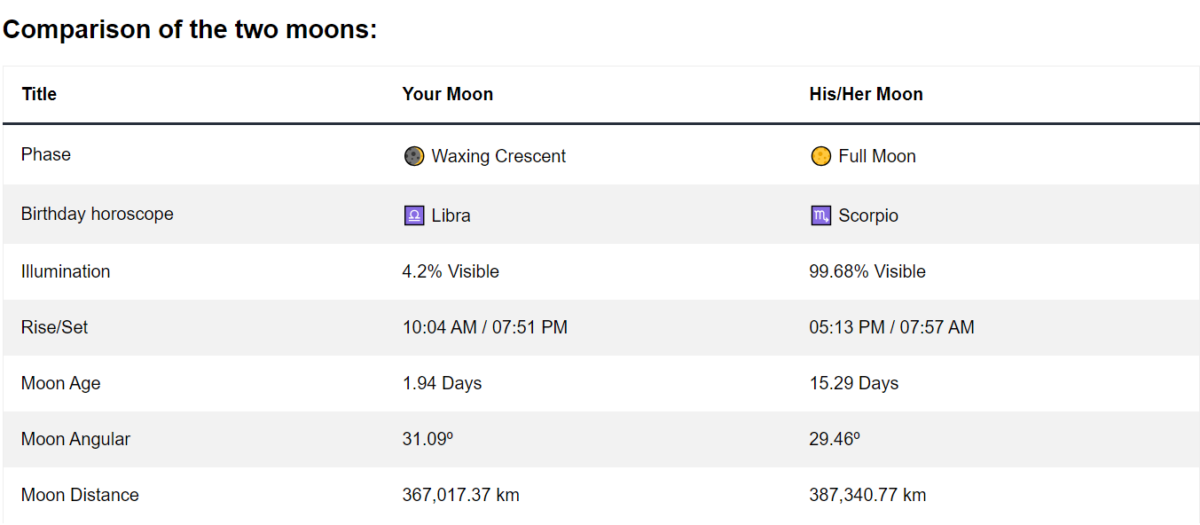Click the 1.94 Days moon age value
1200x525 pixels.
coord(441,383)
